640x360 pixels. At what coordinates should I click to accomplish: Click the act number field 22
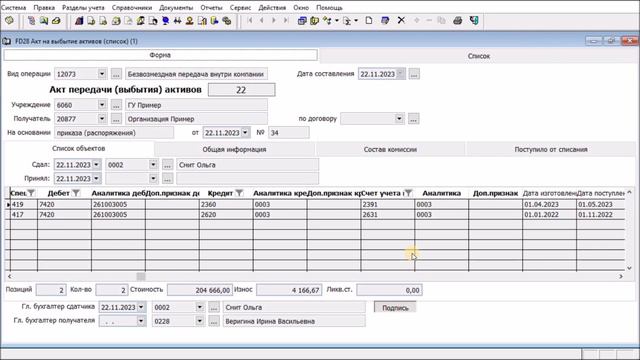tap(241, 90)
